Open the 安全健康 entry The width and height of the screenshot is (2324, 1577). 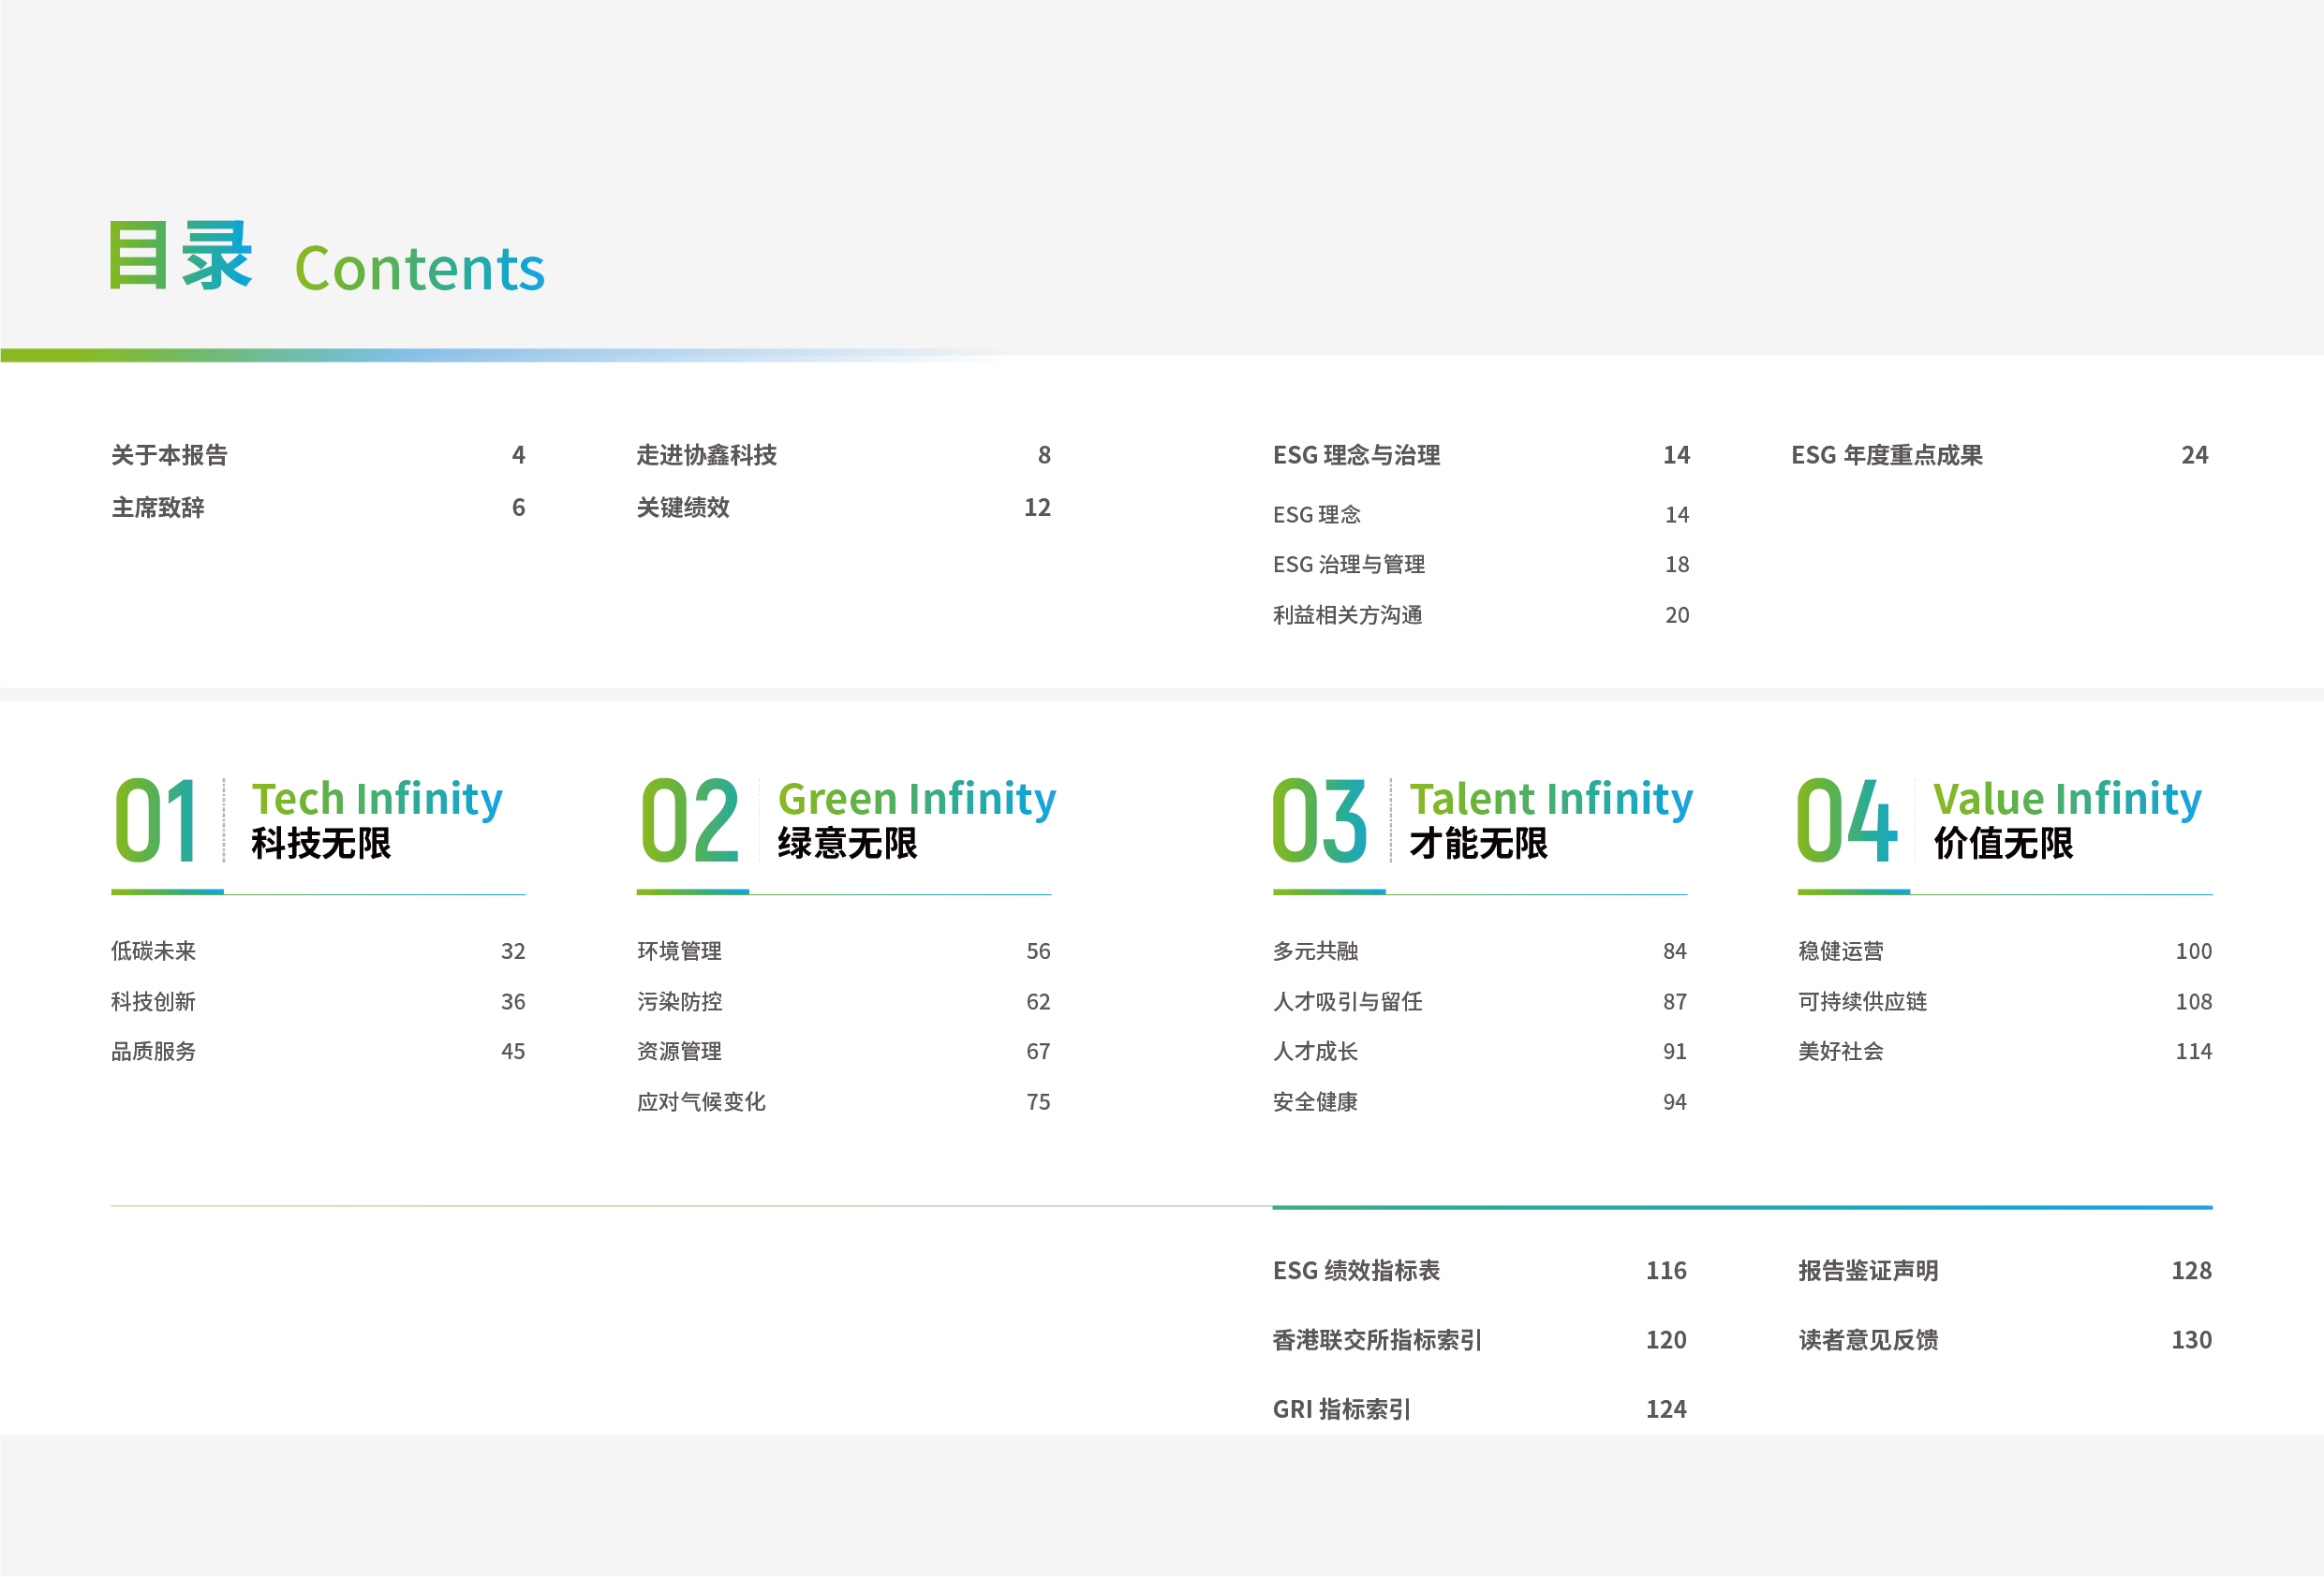coord(1315,1102)
